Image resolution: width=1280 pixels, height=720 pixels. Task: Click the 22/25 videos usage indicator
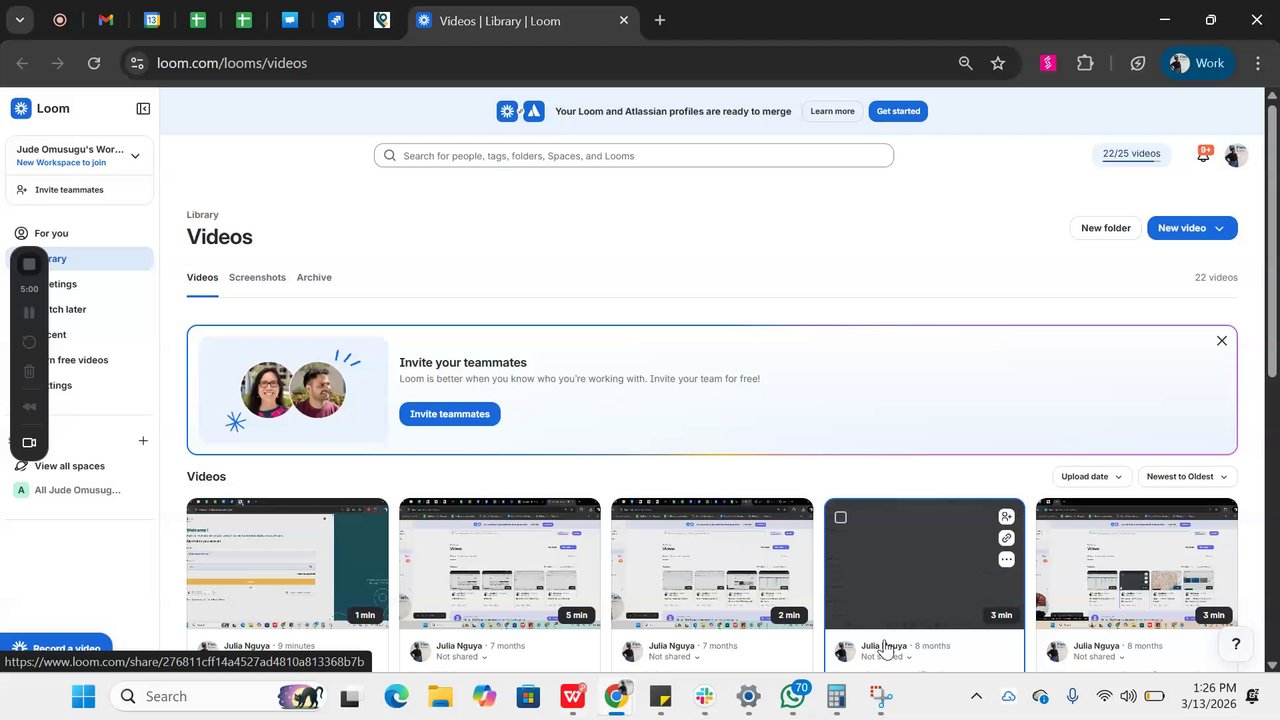(1131, 154)
